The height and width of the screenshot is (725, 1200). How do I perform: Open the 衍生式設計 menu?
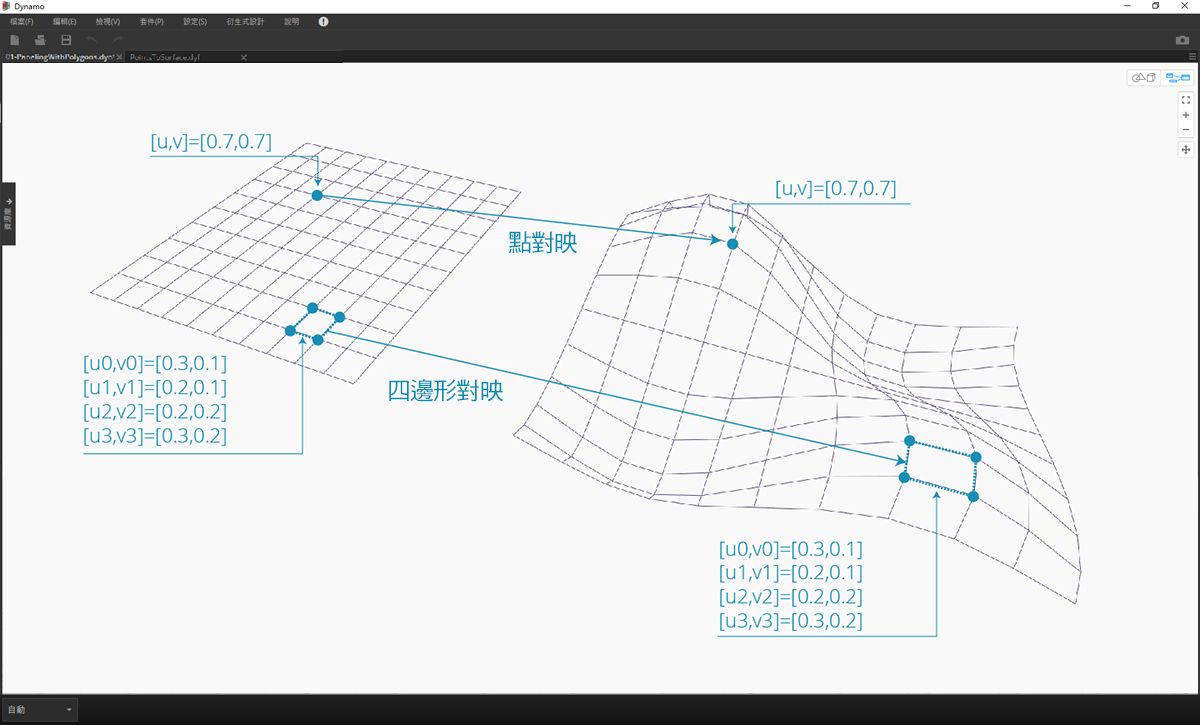click(x=245, y=21)
